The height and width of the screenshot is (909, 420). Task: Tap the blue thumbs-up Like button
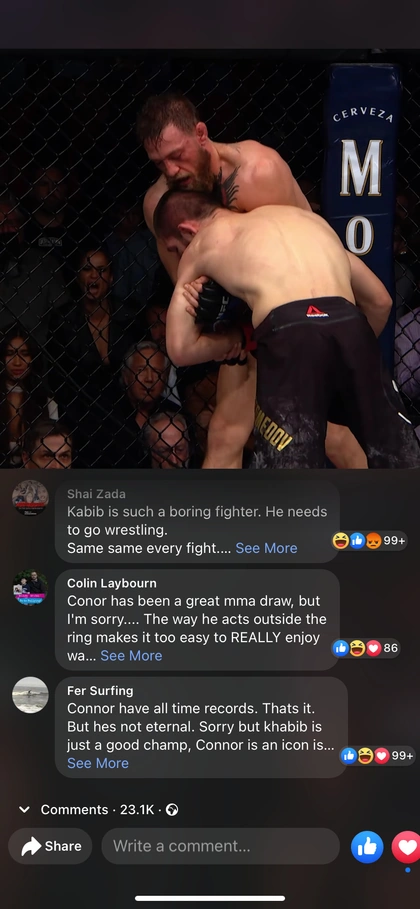(x=367, y=847)
